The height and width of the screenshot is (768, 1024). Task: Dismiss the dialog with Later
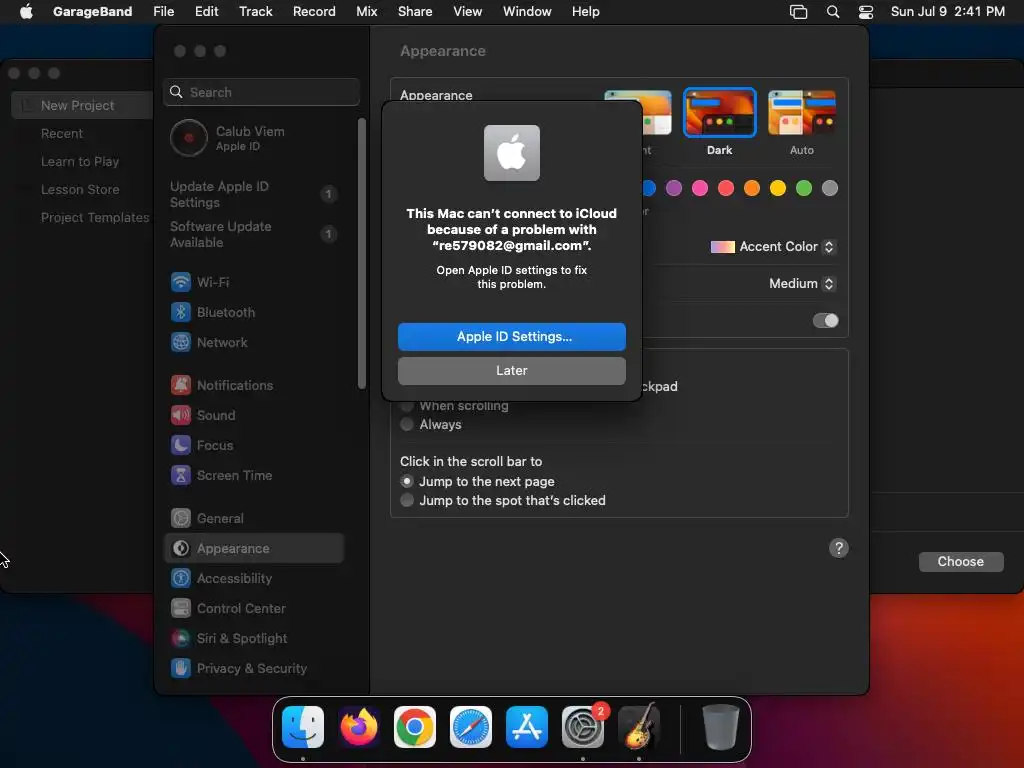click(x=511, y=370)
